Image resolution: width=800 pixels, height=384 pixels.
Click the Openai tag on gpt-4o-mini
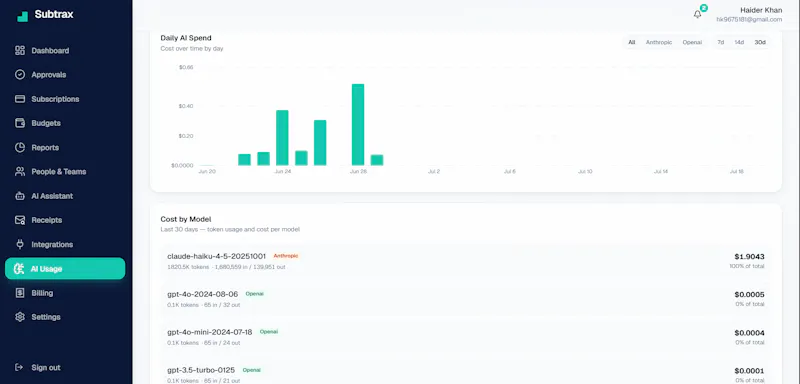(x=269, y=331)
